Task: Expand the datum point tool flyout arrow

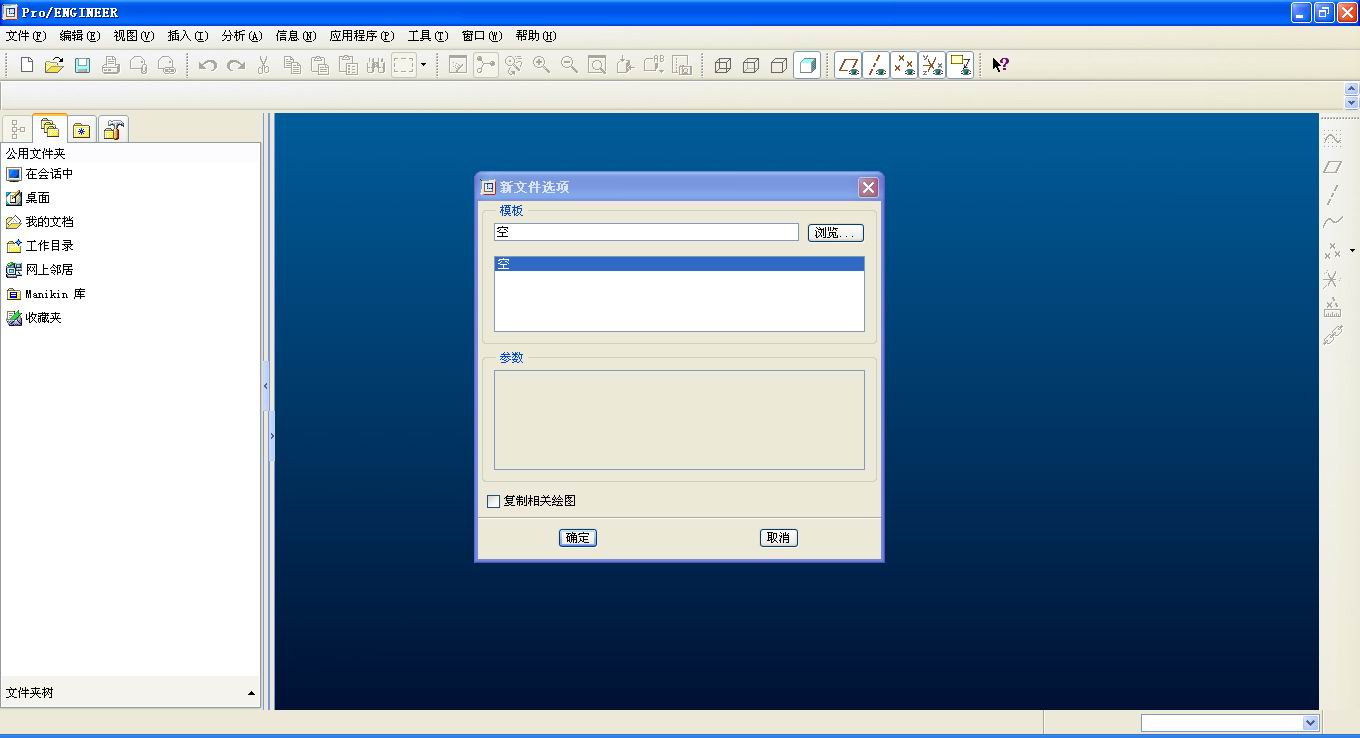Action: pos(1352,250)
